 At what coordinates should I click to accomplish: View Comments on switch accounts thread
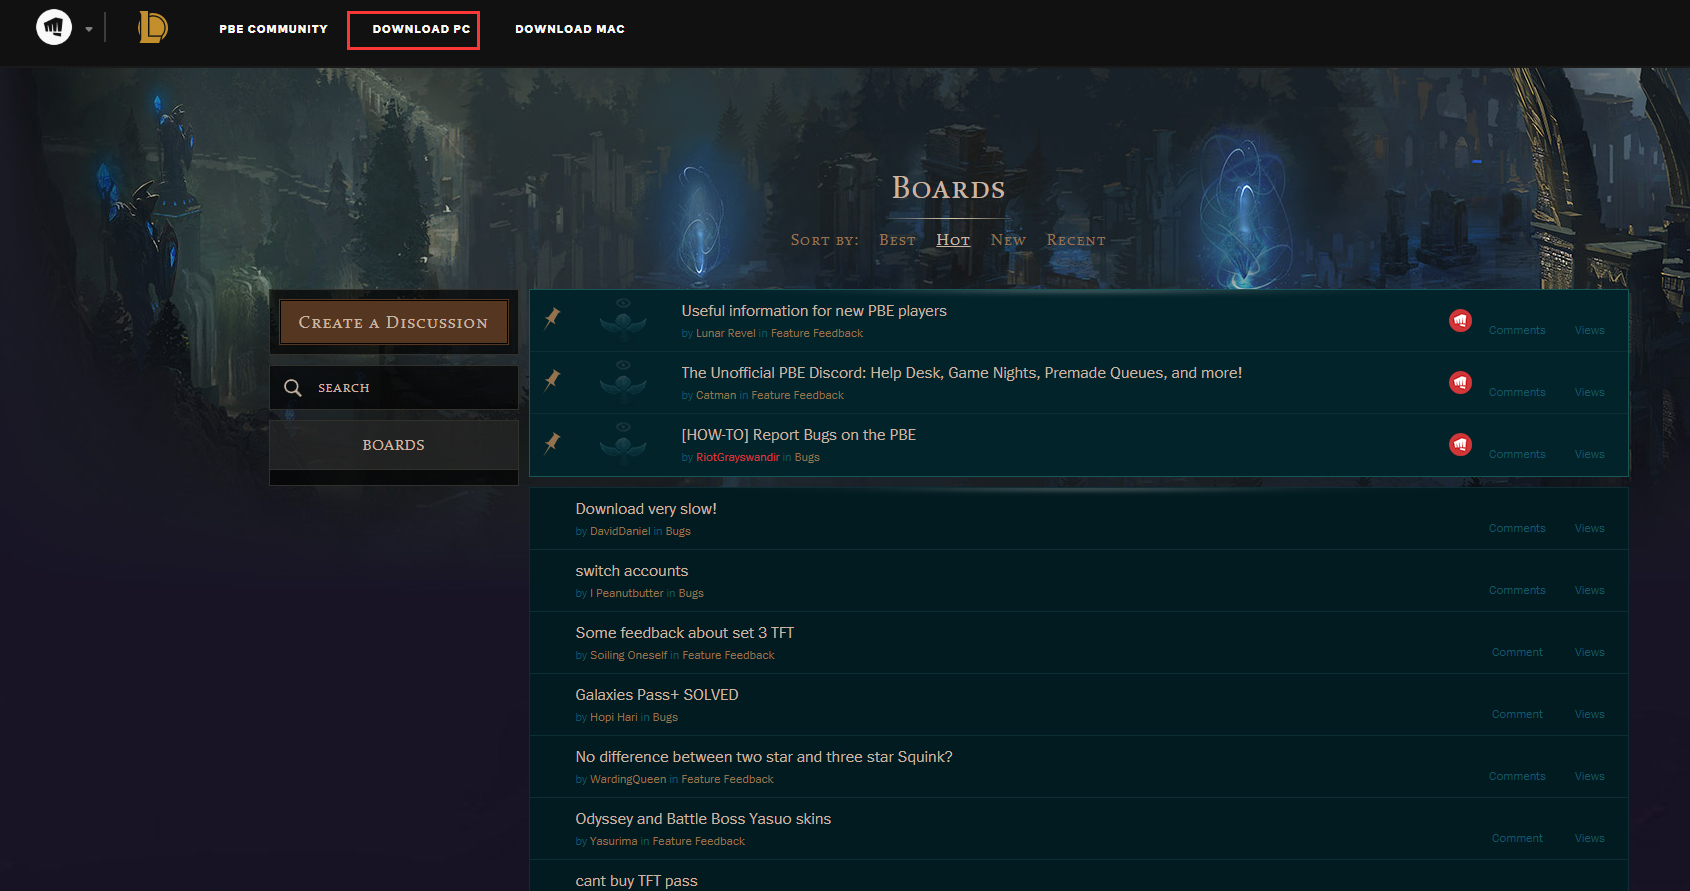[1517, 590]
